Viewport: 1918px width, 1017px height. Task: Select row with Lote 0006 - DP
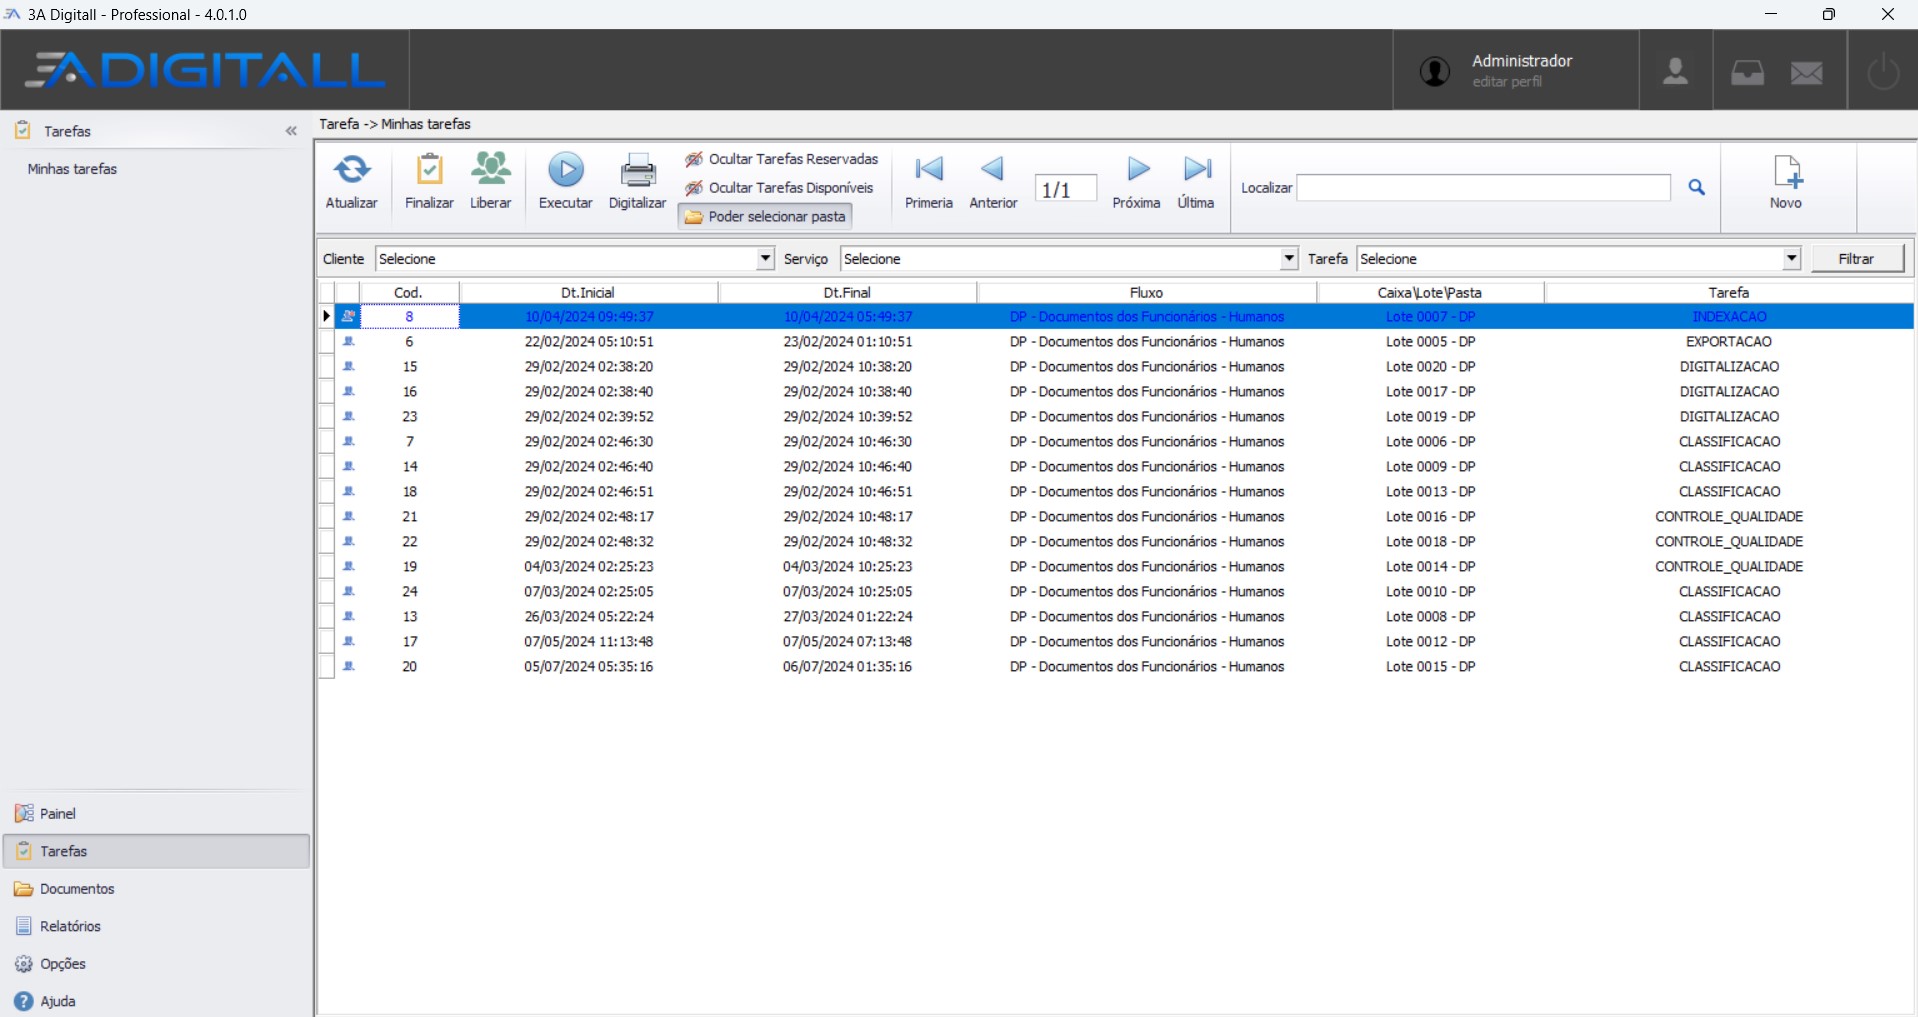(1117, 441)
